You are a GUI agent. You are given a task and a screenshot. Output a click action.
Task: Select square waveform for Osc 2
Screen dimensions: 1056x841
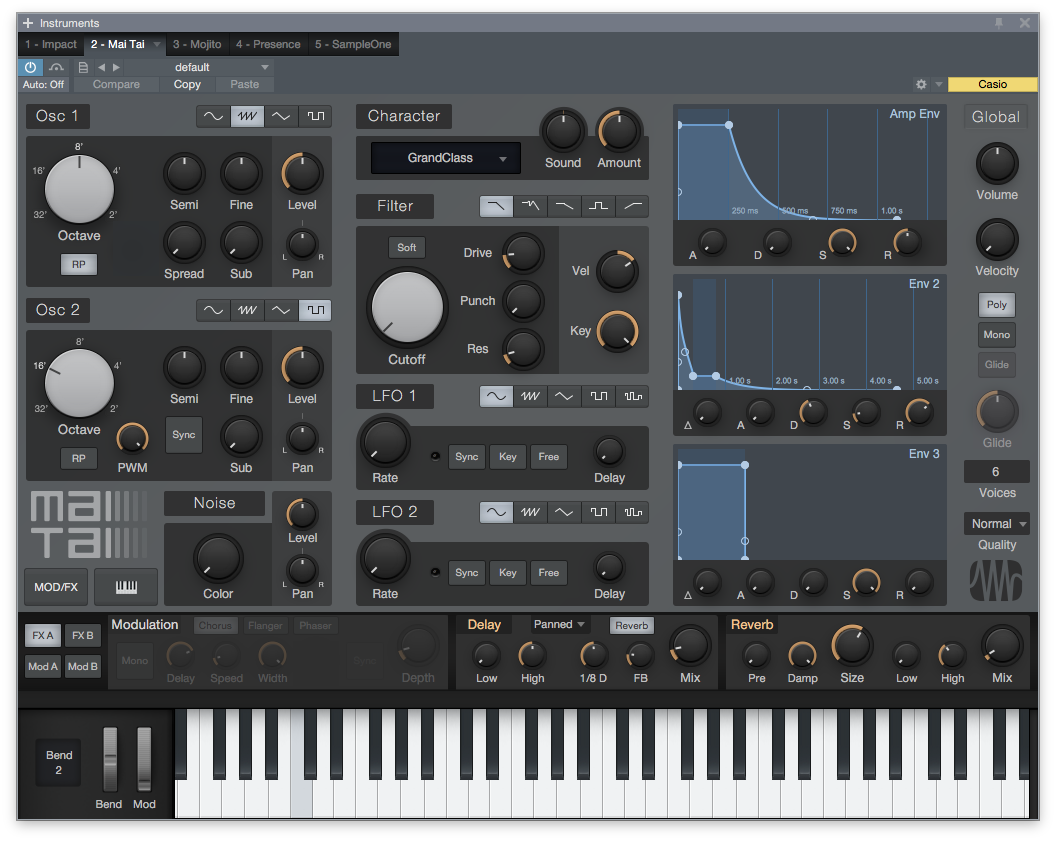tap(316, 310)
